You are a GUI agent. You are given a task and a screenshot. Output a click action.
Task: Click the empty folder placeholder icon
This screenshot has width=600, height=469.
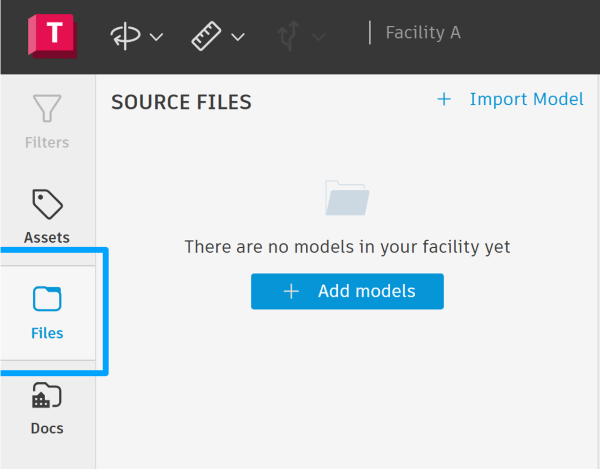pyautogui.click(x=347, y=198)
